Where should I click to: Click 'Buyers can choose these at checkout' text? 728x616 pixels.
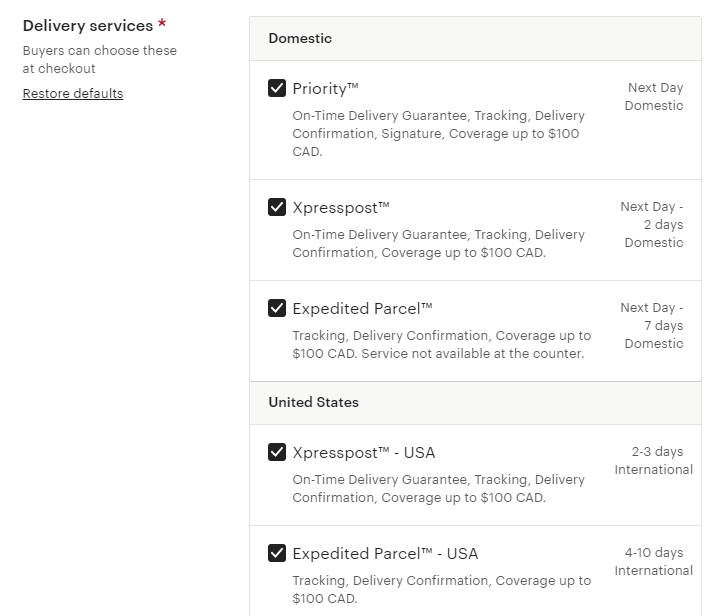(x=100, y=59)
